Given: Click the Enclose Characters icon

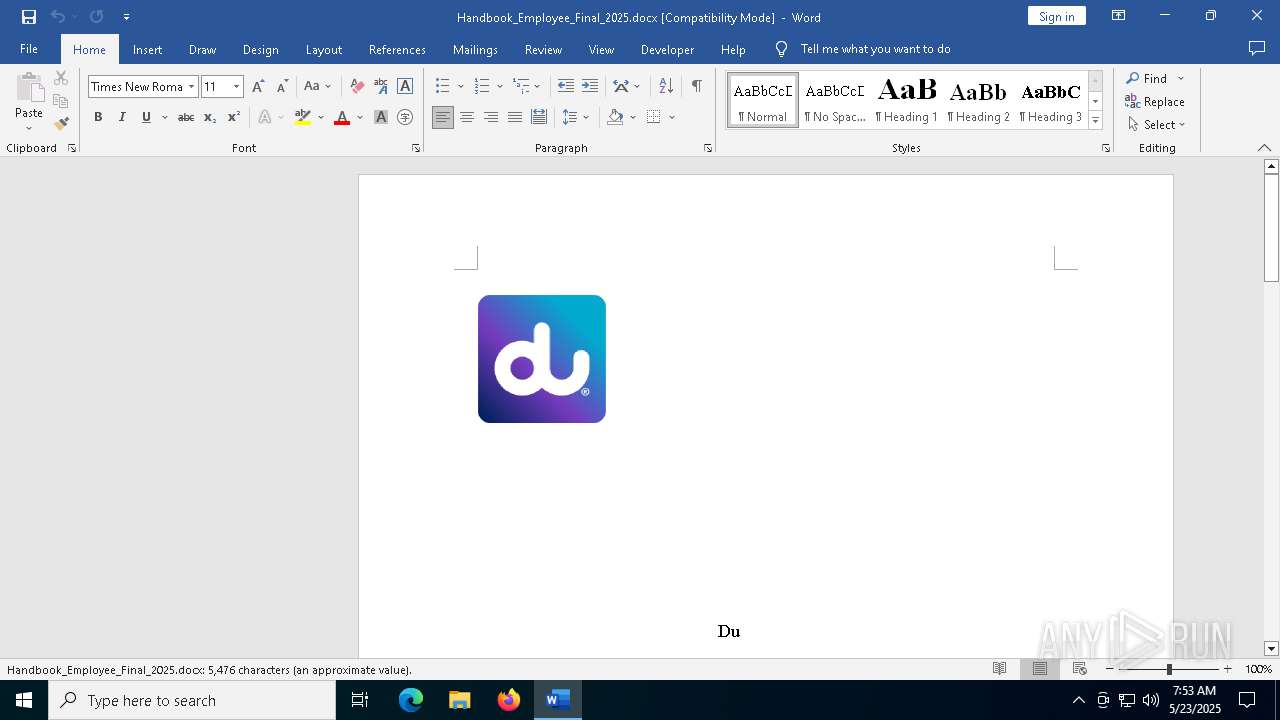Looking at the screenshot, I should (405, 117).
